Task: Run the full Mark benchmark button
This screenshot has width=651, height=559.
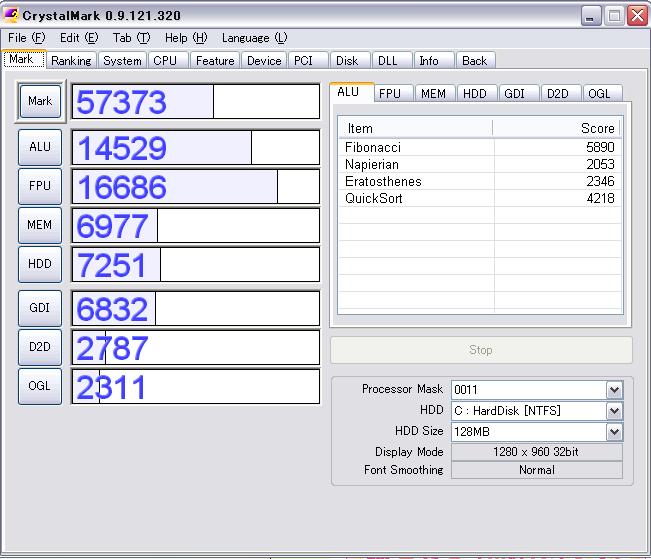Action: pos(40,101)
